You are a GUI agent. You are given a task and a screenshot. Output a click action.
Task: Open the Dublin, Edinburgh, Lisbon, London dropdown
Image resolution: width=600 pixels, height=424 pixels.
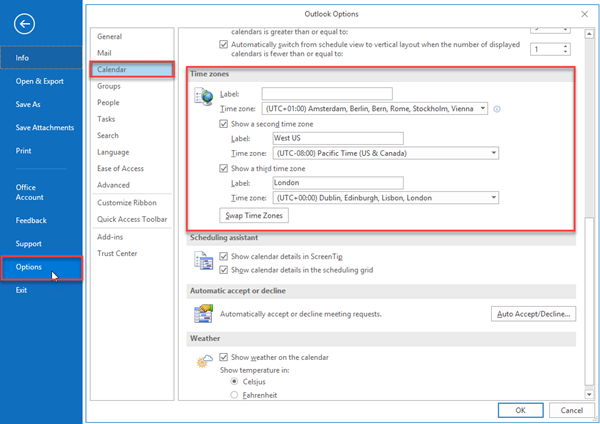pyautogui.click(x=386, y=198)
